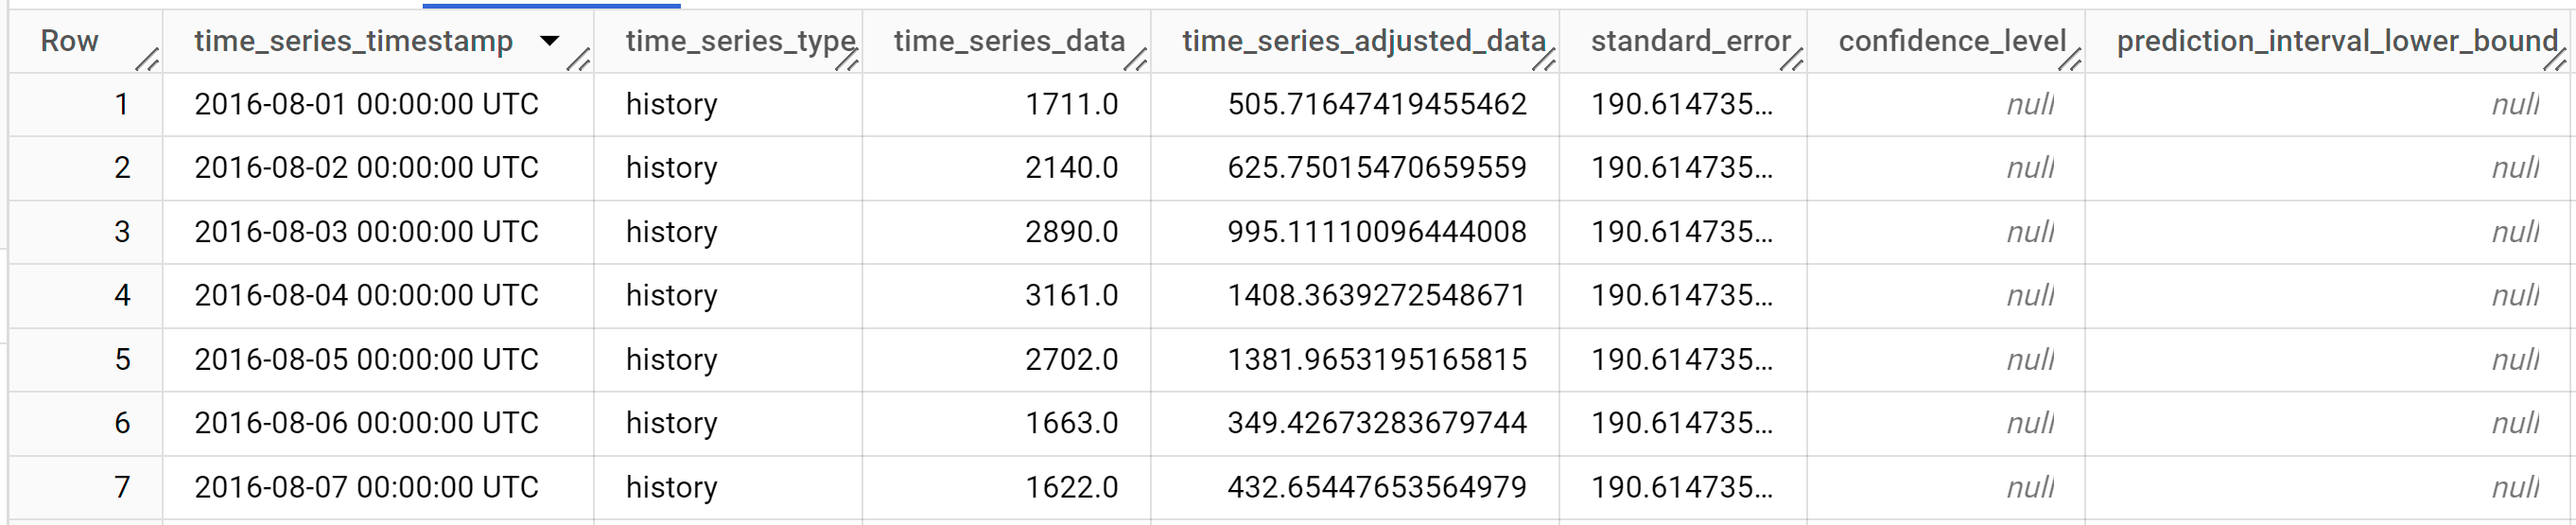Viewport: 2576px width, 525px height.
Task: Click the time_series_adjusted_data column resize handle
Action: tap(1544, 60)
